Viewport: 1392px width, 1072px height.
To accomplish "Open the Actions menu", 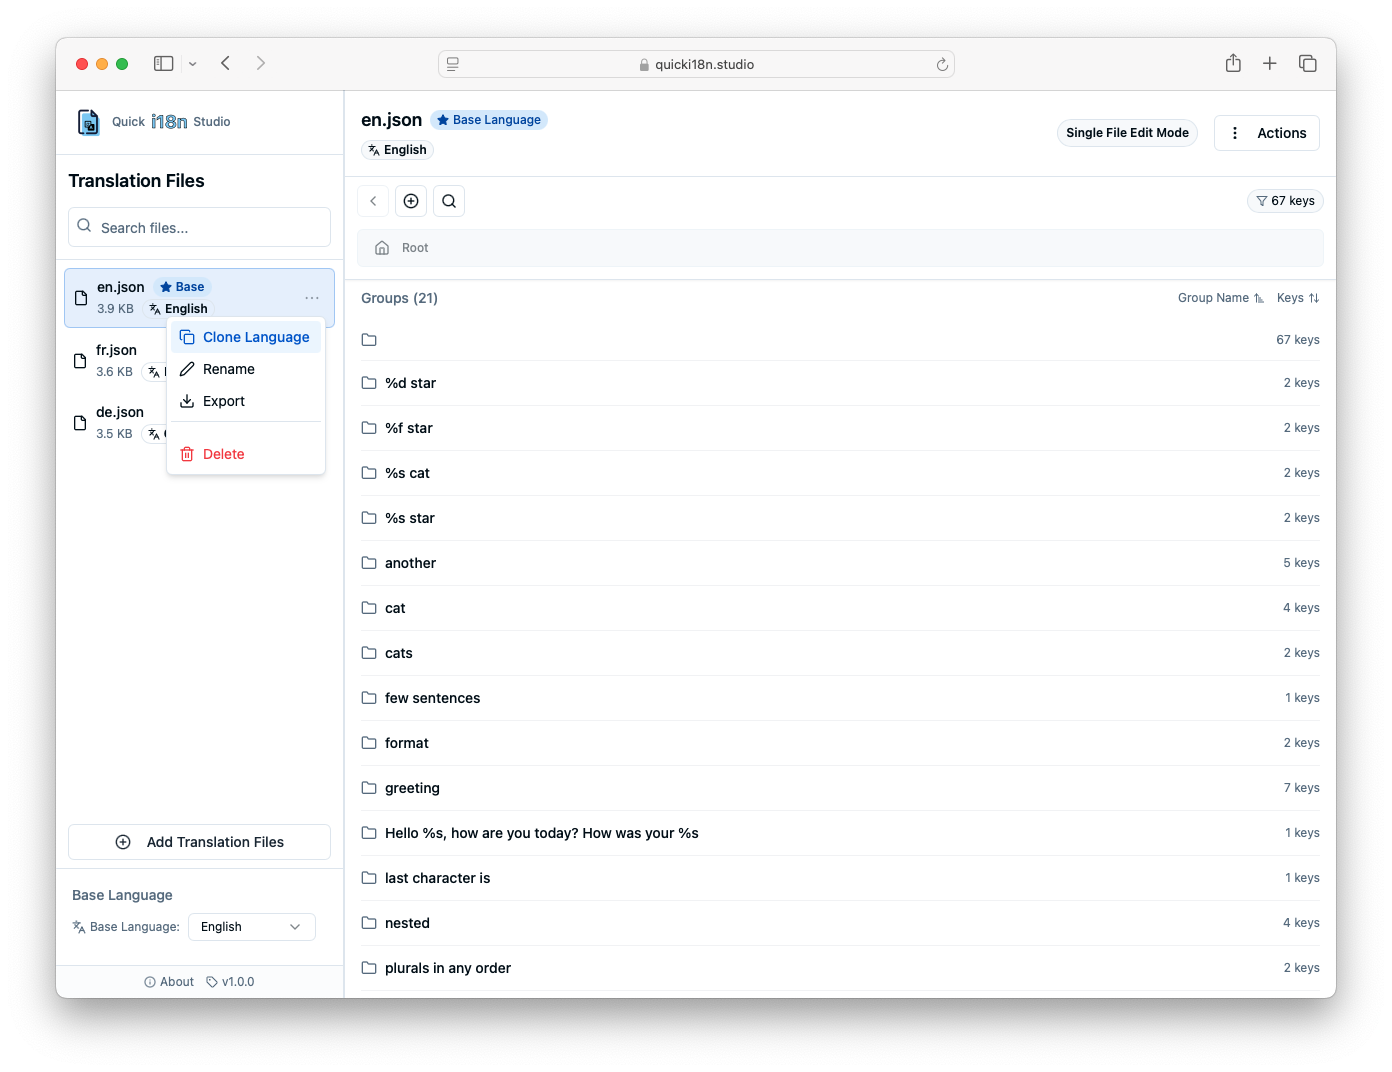I will [x=1266, y=132].
